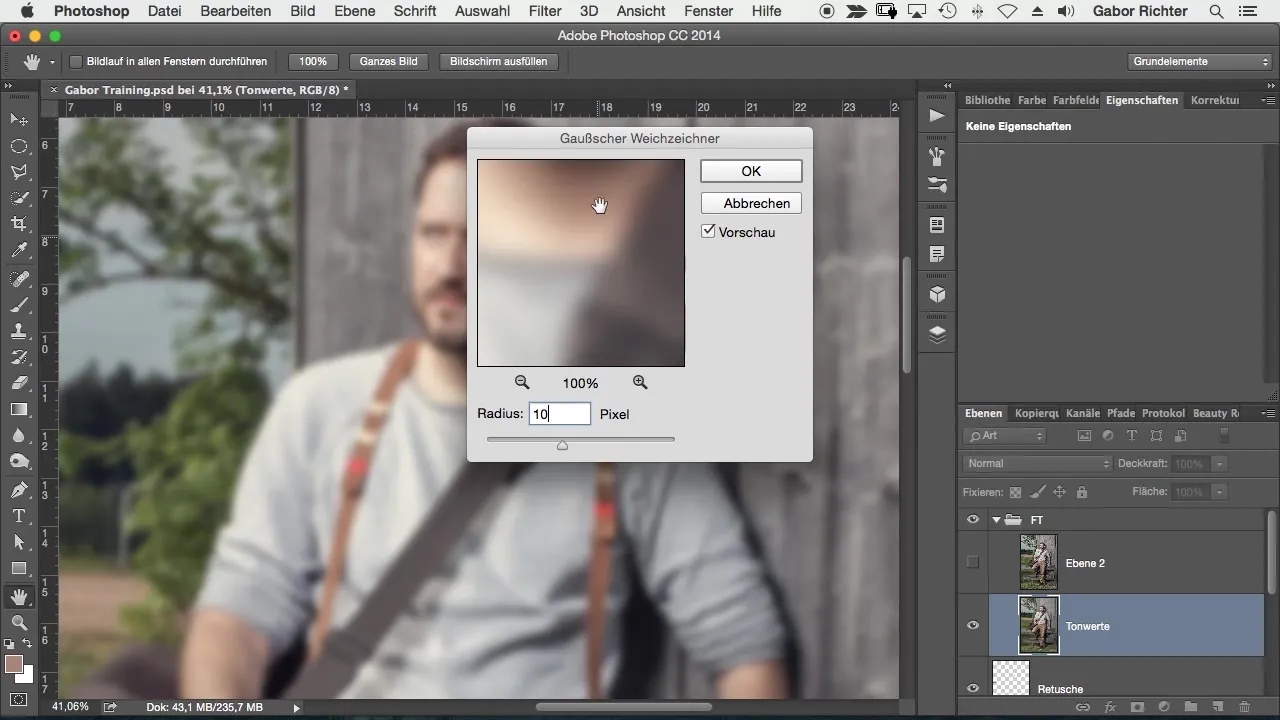Click the Radius slider handle
1280x720 pixels.
[x=562, y=445]
